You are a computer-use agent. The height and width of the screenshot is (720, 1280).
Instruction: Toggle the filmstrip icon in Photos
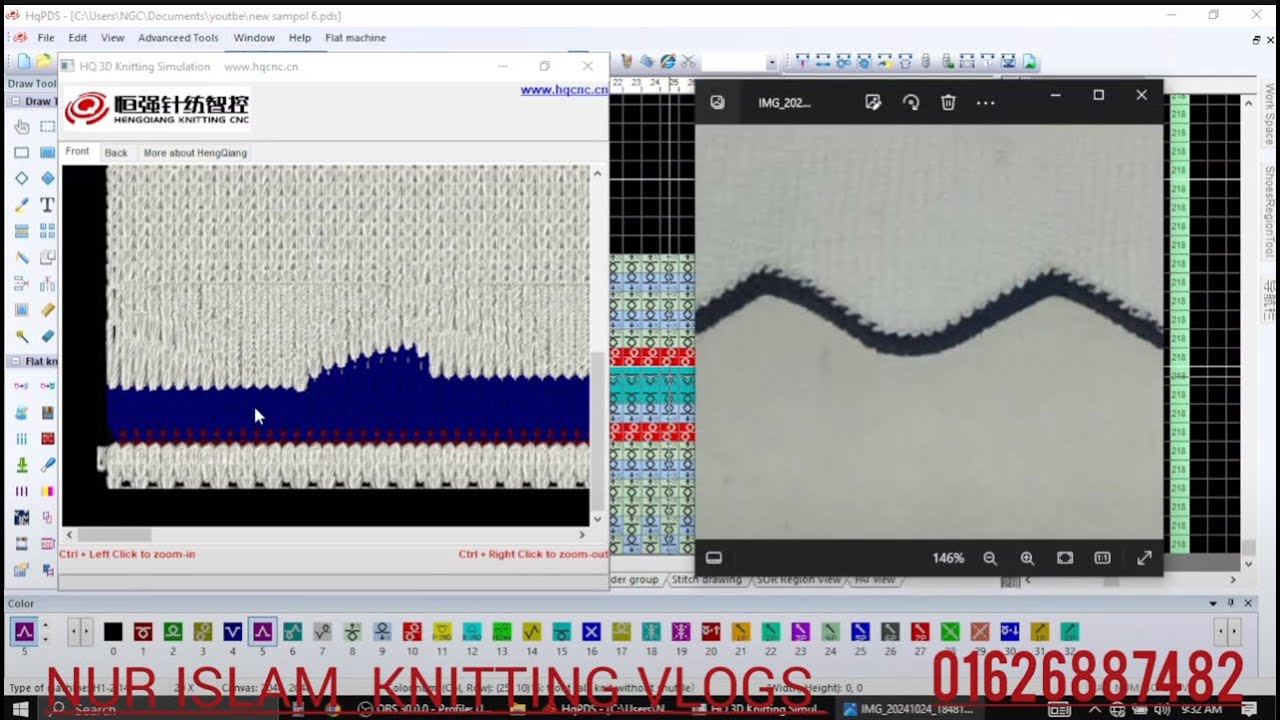714,558
